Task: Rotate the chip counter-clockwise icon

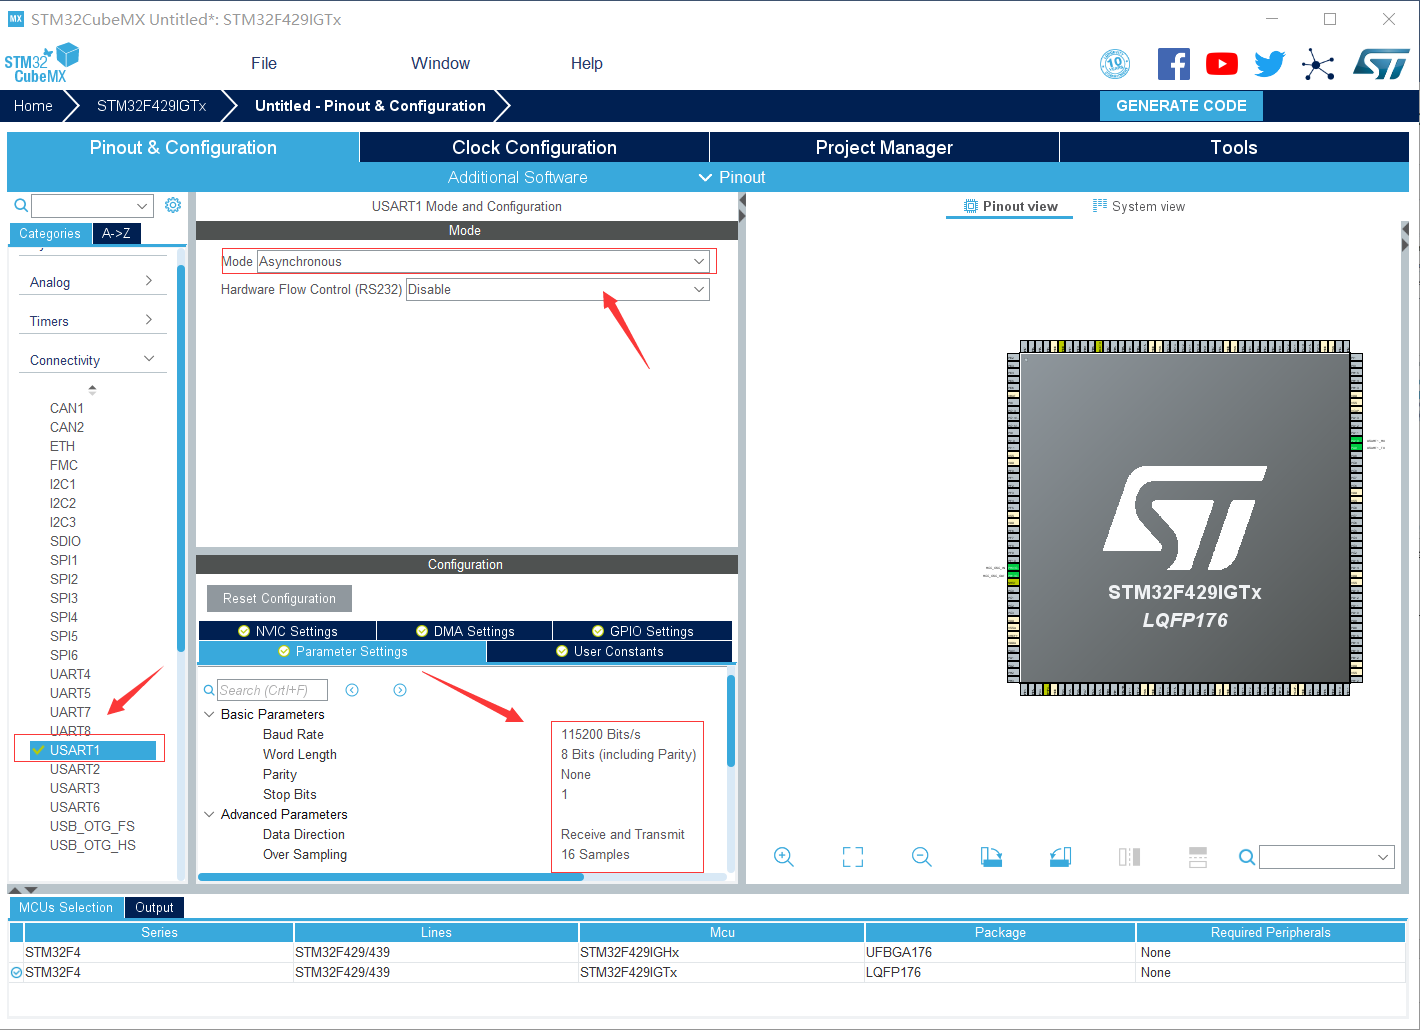Action: (x=1060, y=857)
